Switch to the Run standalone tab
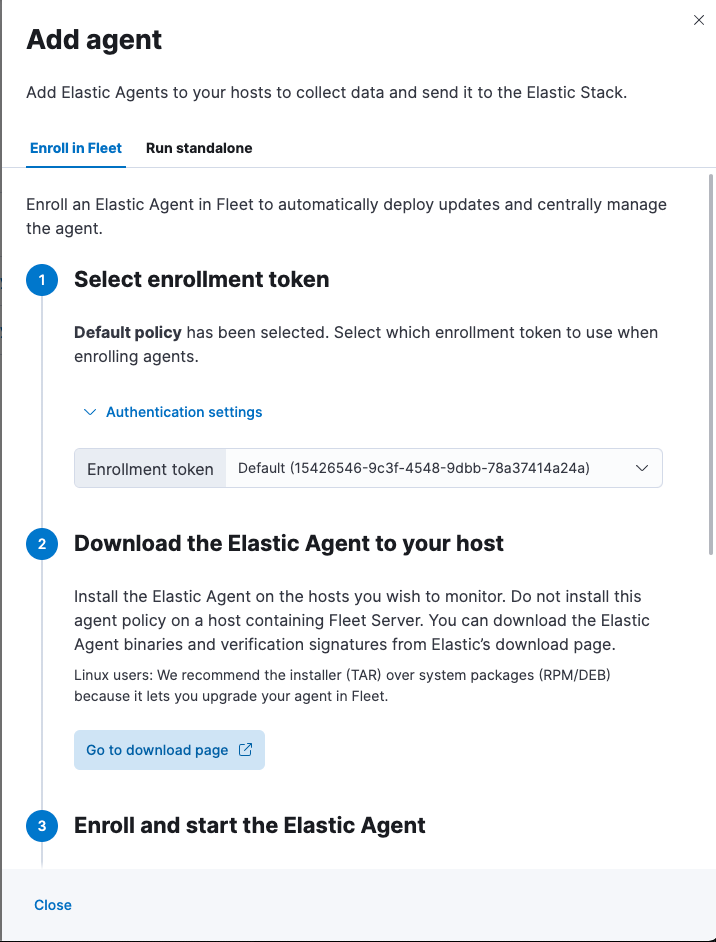716x942 pixels. tap(198, 147)
